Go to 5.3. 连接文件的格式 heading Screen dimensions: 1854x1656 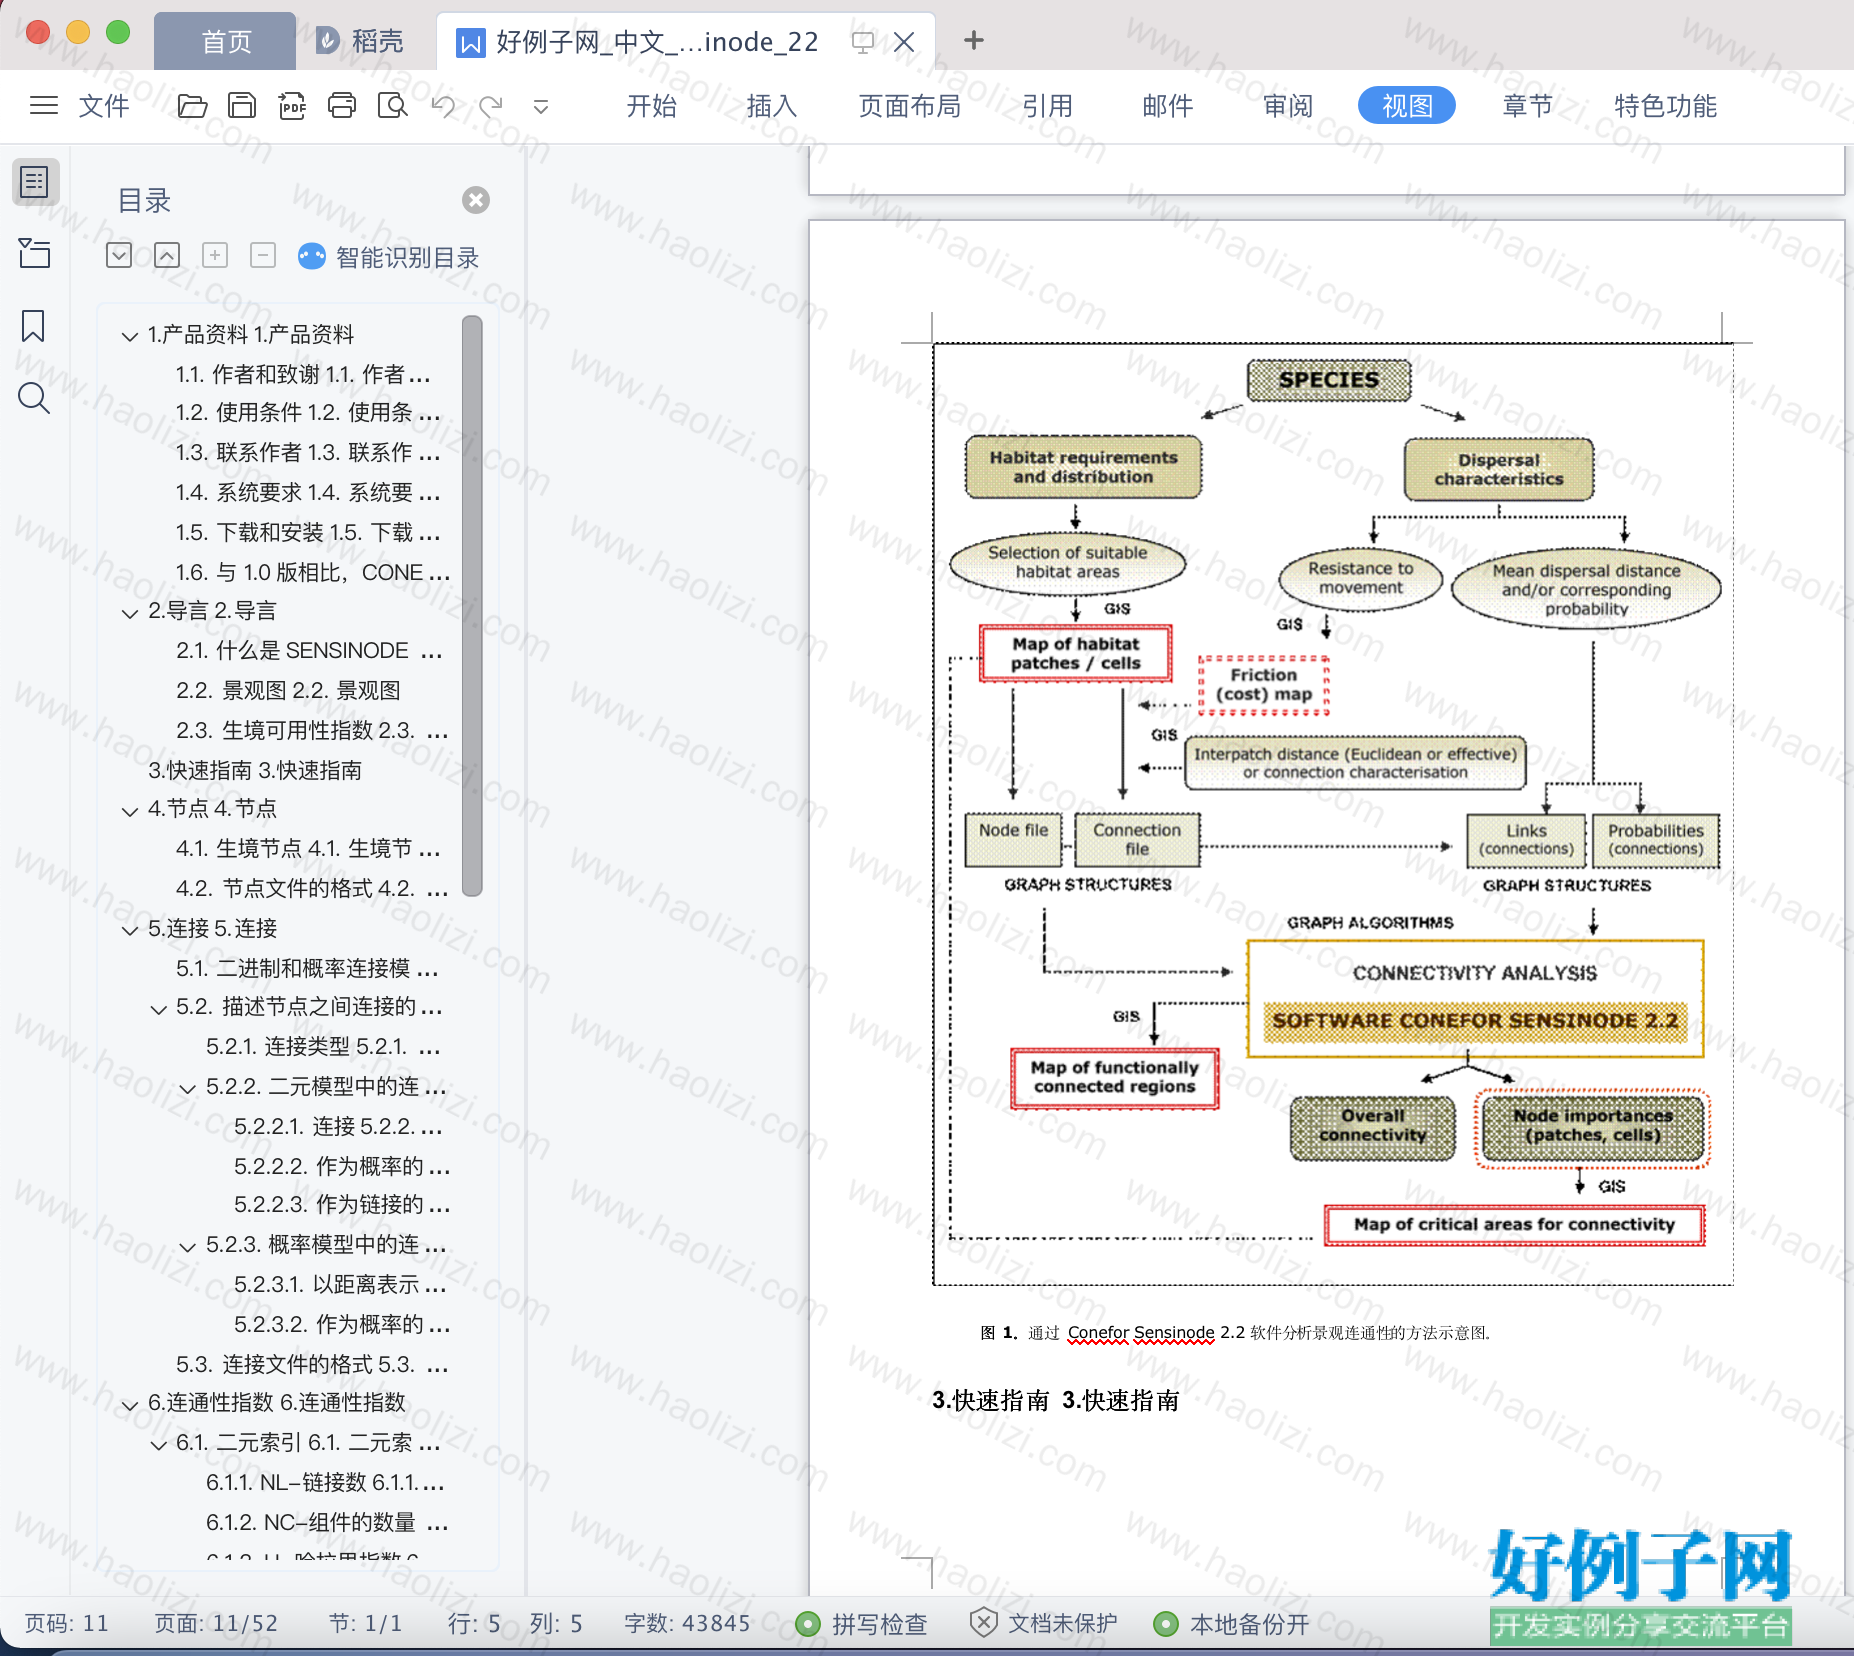(x=312, y=1364)
